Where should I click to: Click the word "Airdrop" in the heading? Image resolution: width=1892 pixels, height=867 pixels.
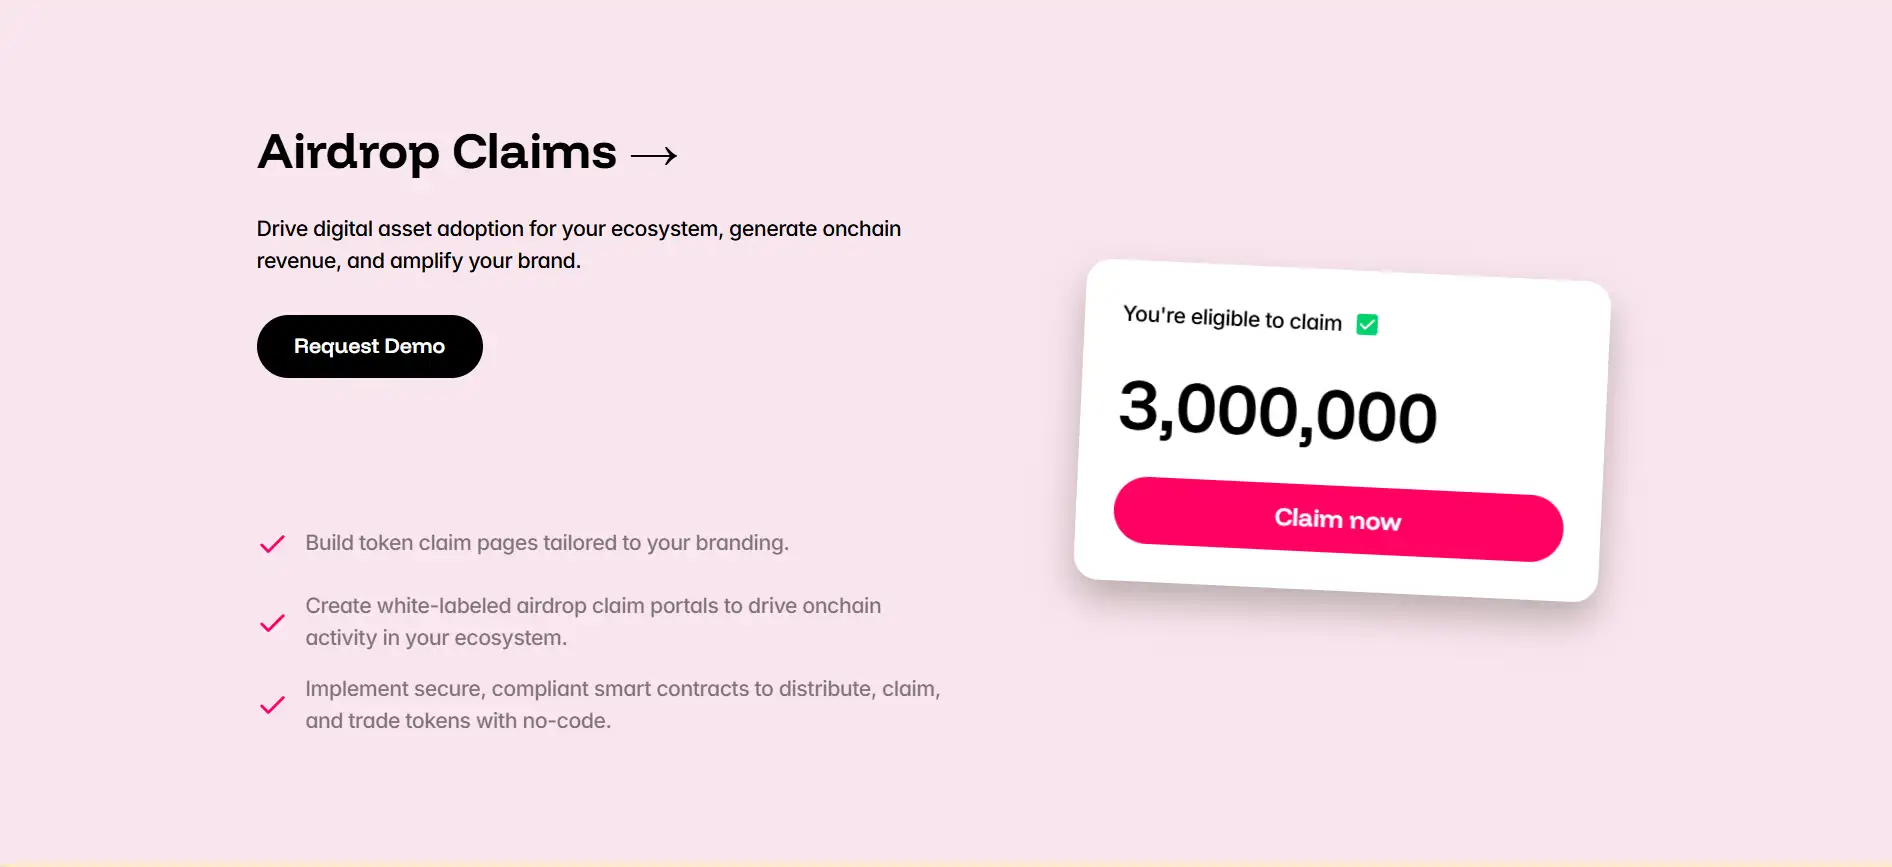[x=348, y=153]
